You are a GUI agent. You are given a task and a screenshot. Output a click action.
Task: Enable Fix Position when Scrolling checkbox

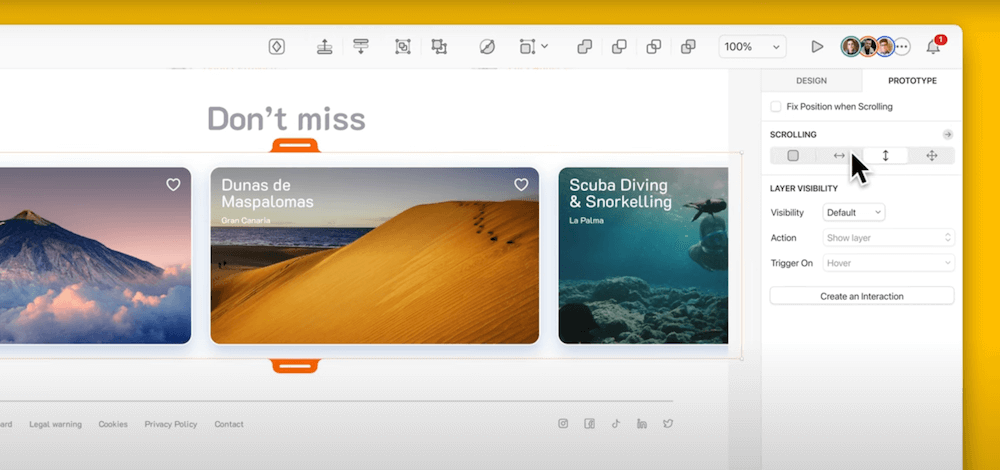[776, 106]
